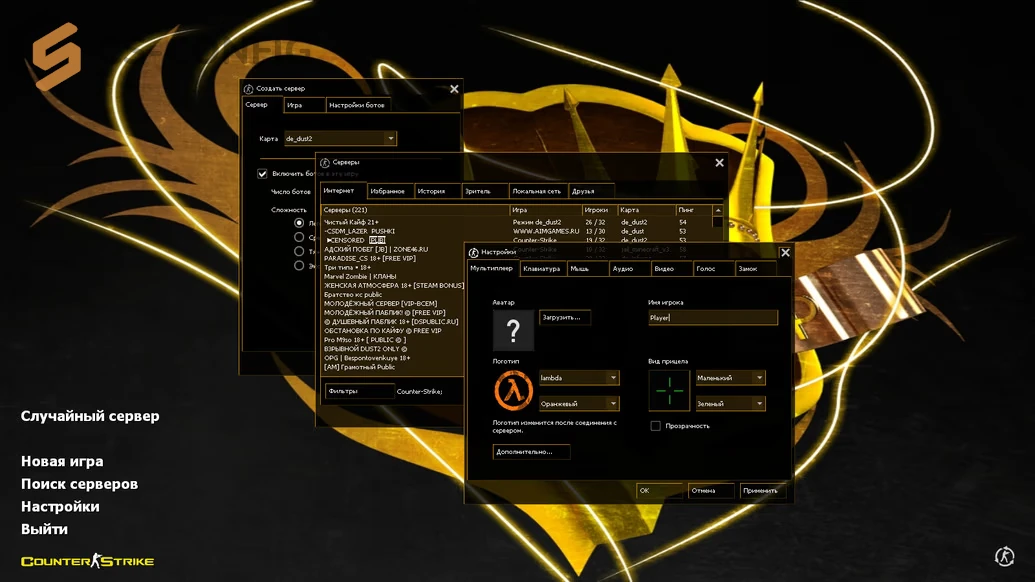This screenshot has height=582, width=1035.
Task: Open the Карта de_dust2 dropdown
Action: click(390, 139)
